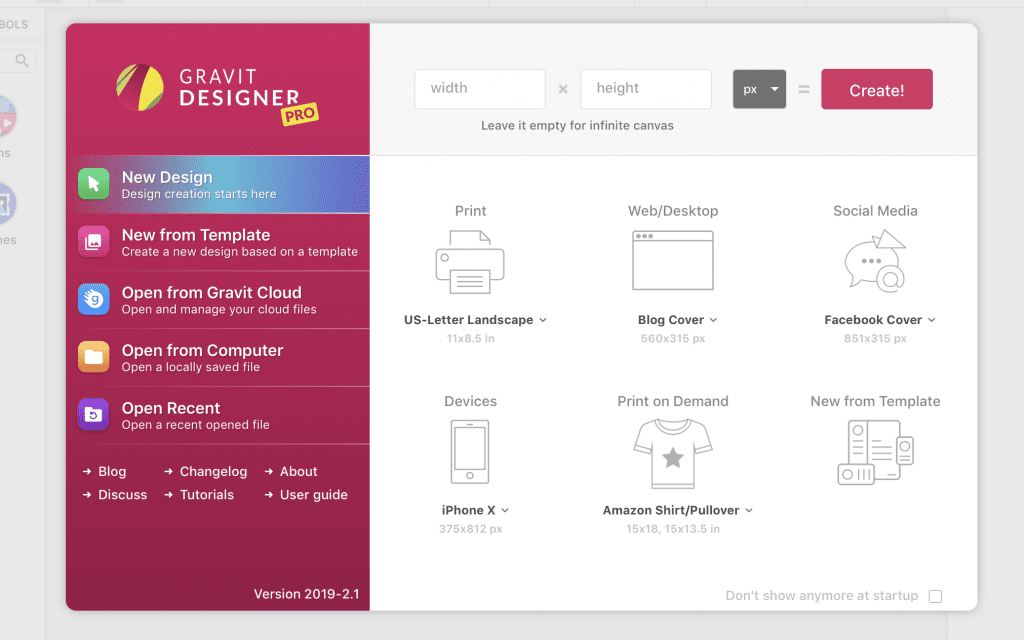Select the iPhone icon under Devices
The width and height of the screenshot is (1024, 640).
point(470,450)
